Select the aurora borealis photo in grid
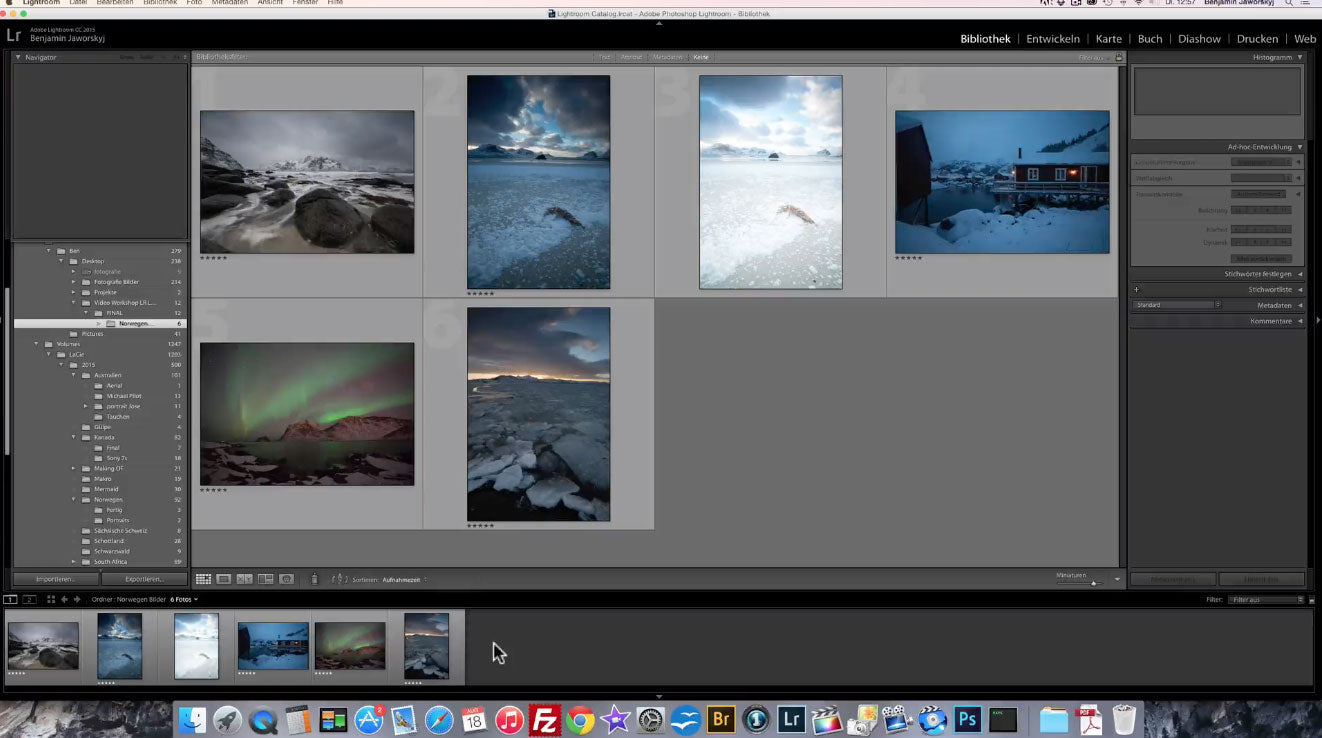The height and width of the screenshot is (738, 1322). coord(307,414)
